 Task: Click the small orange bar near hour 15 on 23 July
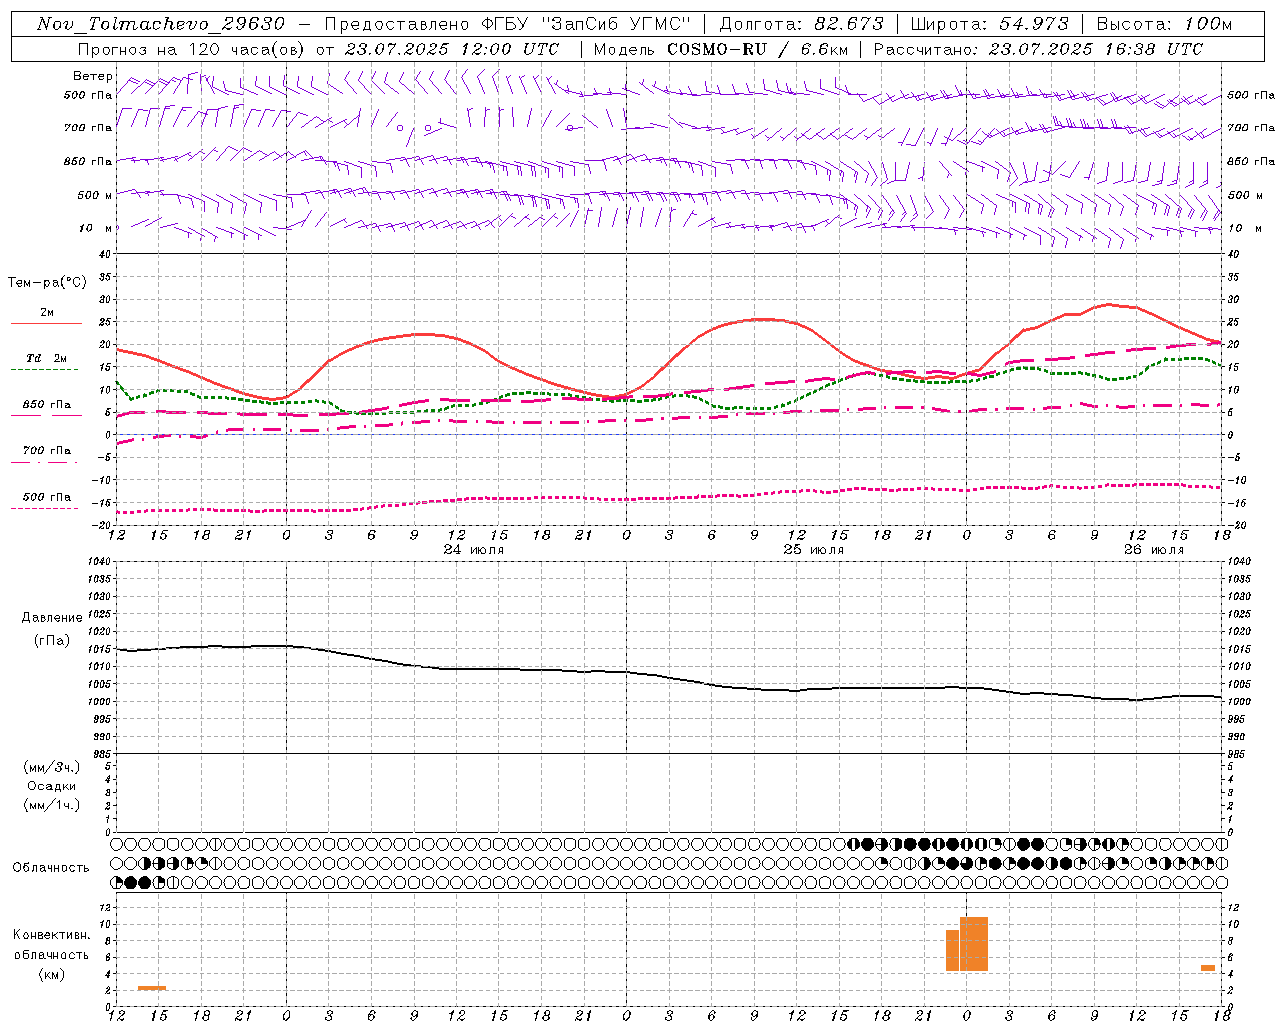click(x=152, y=988)
